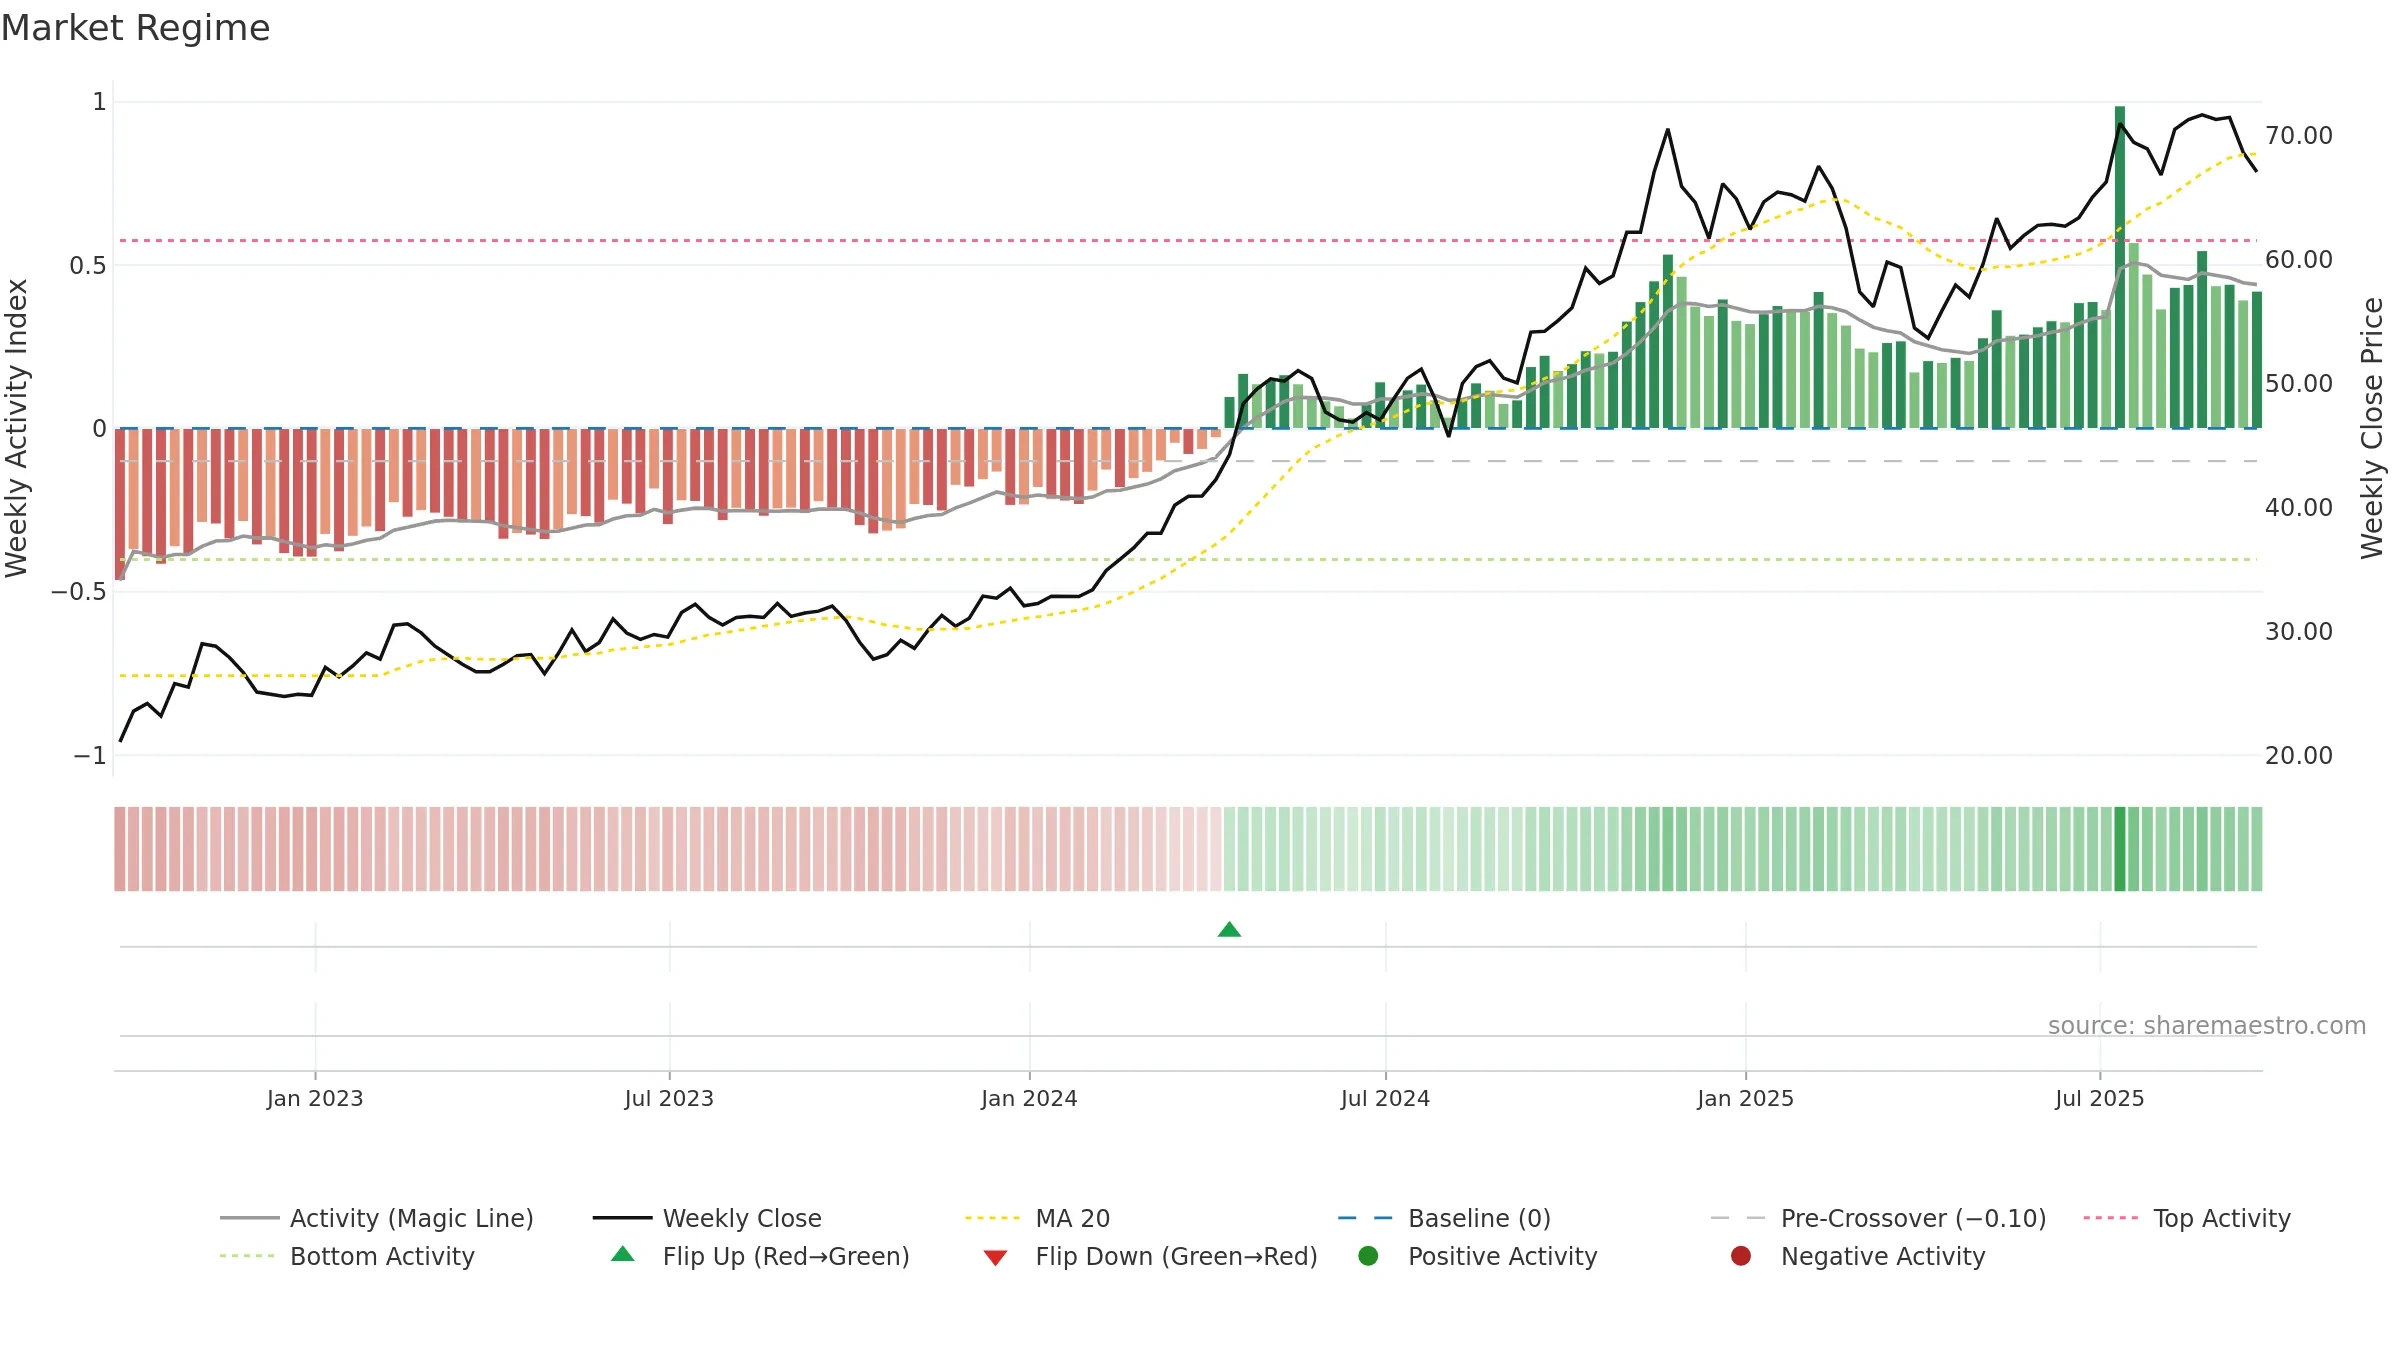Toggle MA 20 legend entry
Screen dimensions: 2400x1350
pos(1037,1218)
